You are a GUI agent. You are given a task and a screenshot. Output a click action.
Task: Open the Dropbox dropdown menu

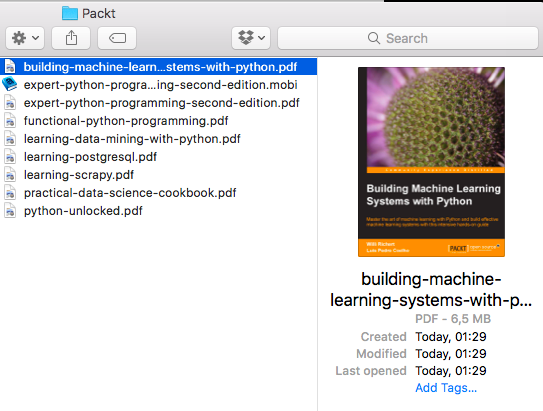[251, 38]
